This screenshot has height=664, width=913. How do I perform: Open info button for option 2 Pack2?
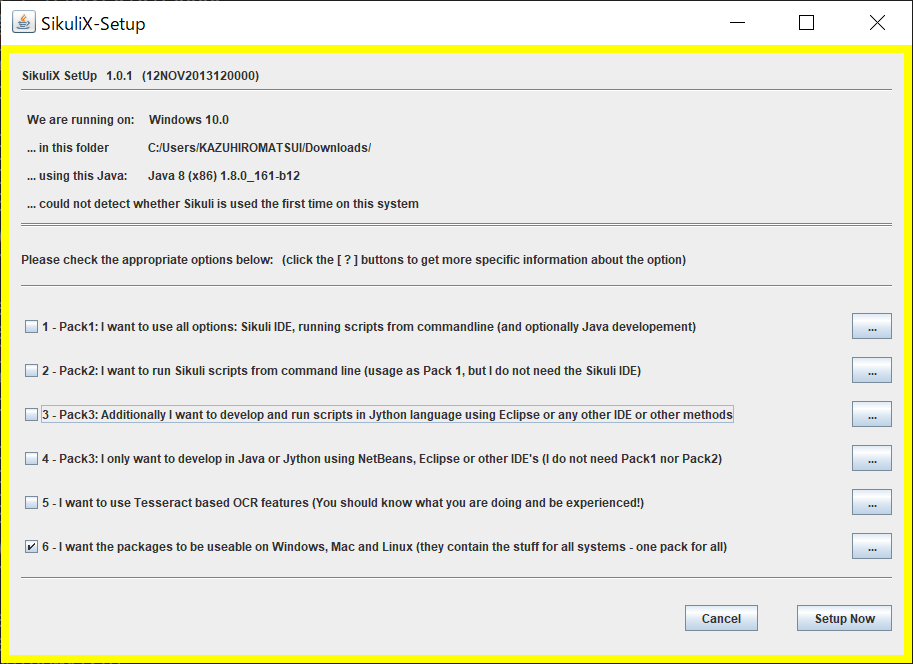872,370
